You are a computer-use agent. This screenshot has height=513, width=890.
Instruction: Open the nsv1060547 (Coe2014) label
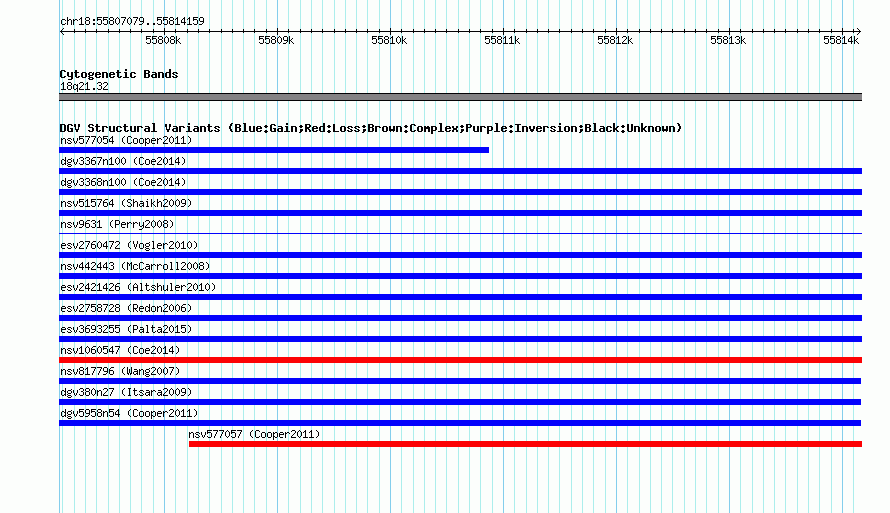click(x=120, y=350)
